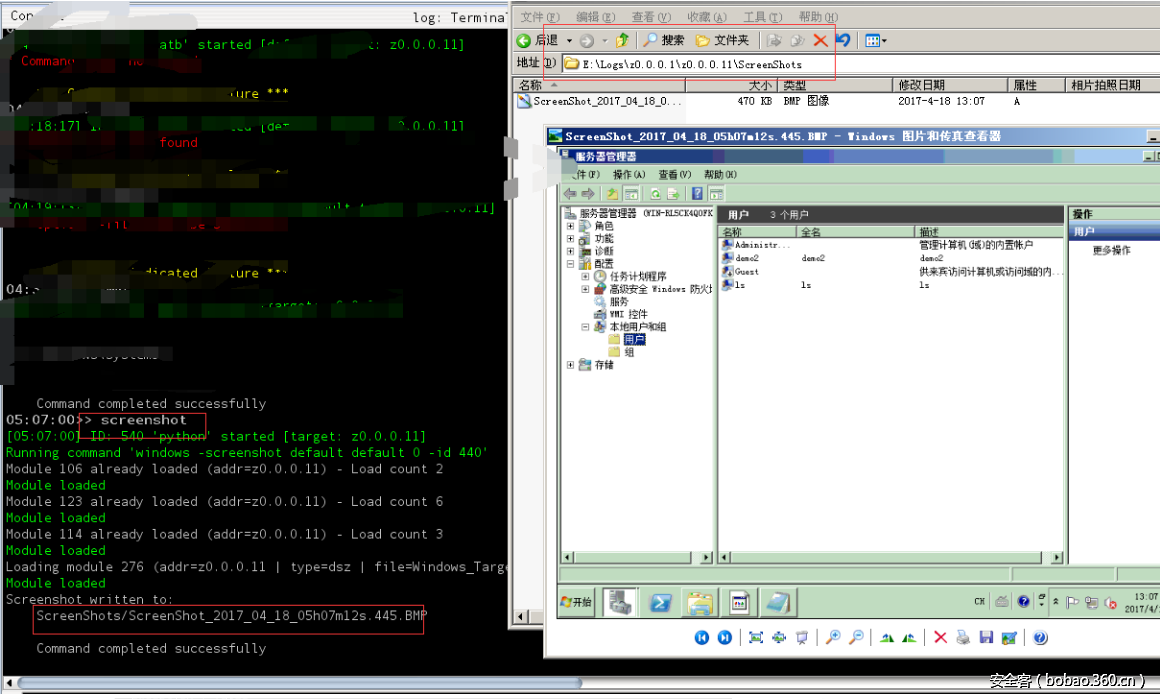Zoom in with the magnifier plus icon
Viewport: 1160px width, 699px height.
tap(832, 638)
